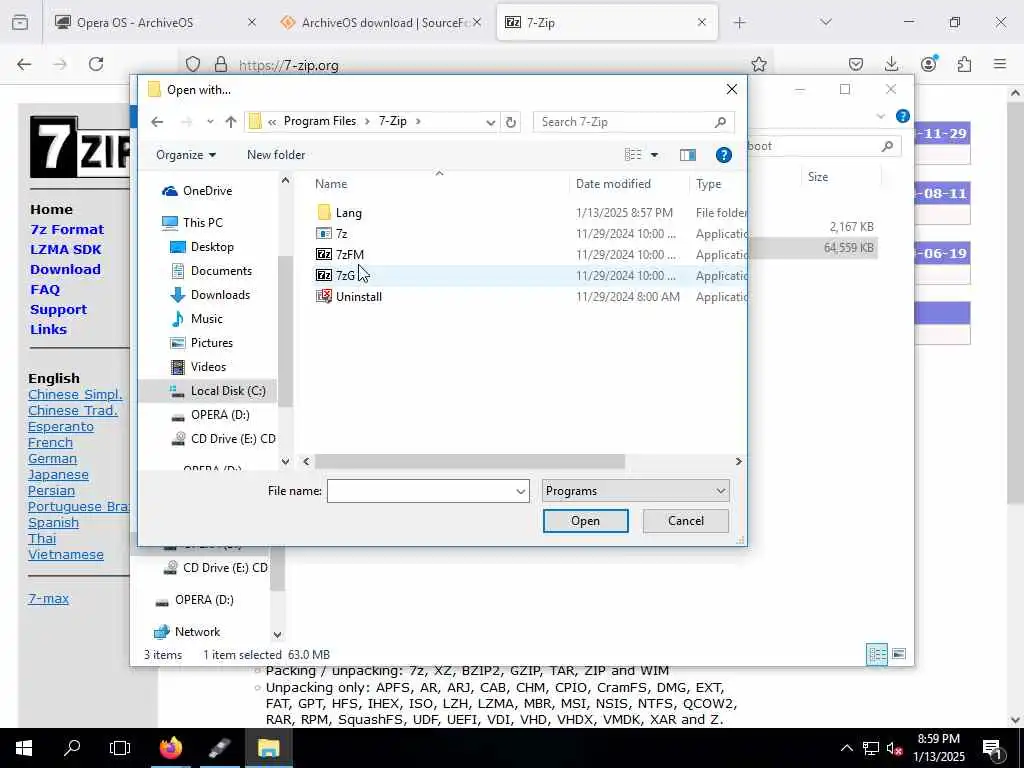Open the FAQ link

click(45, 289)
